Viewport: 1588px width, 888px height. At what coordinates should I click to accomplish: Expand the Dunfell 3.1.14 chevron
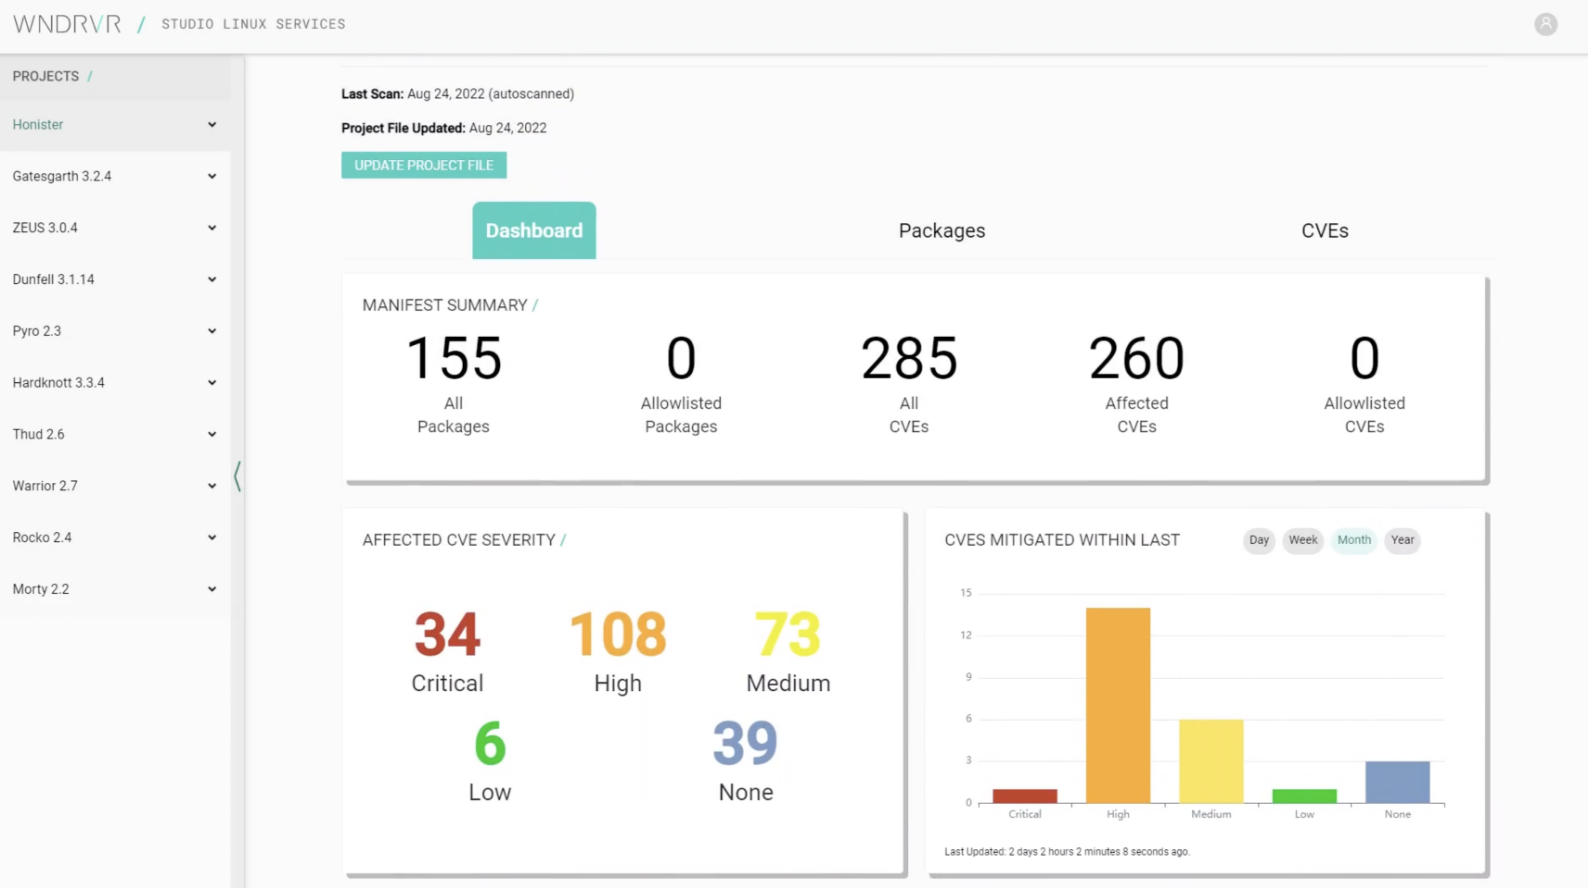point(212,280)
